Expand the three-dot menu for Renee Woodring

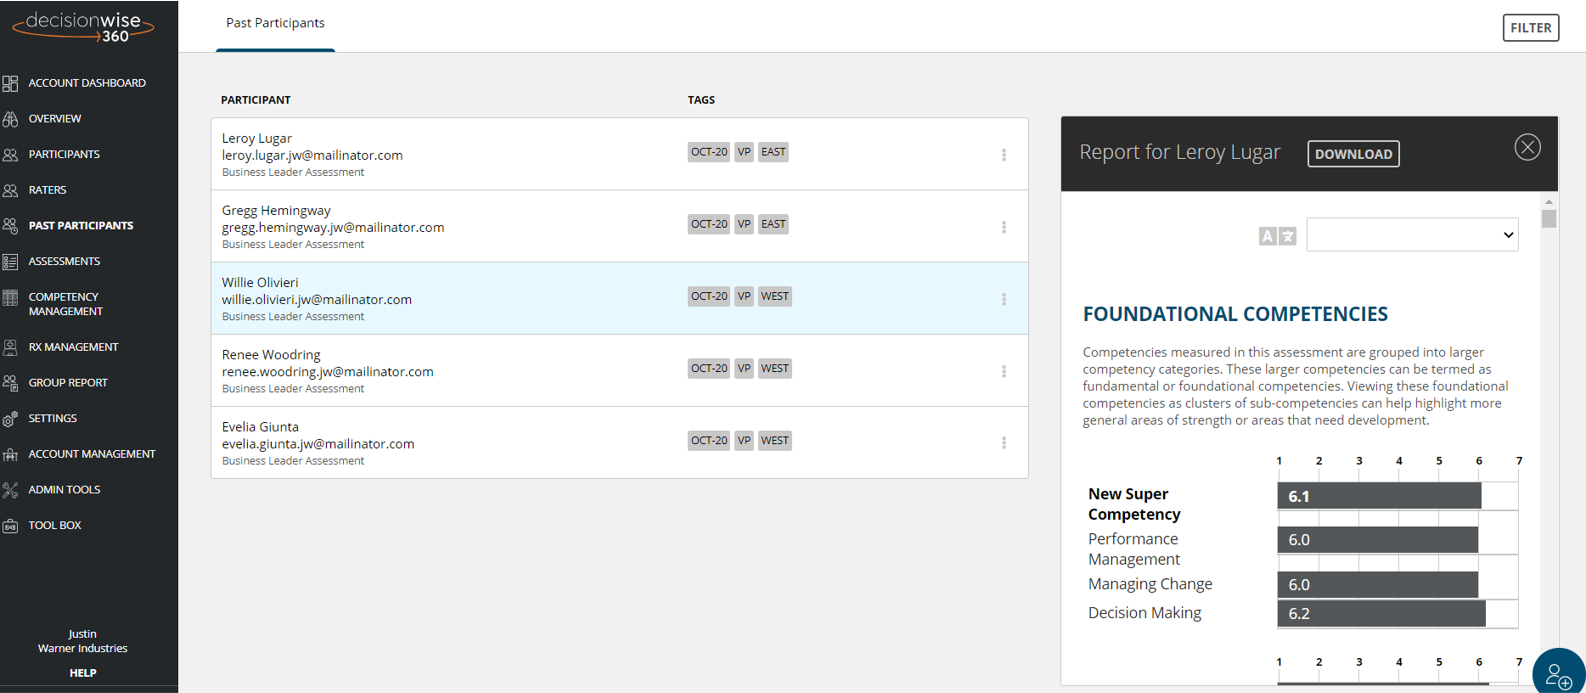pos(1004,371)
